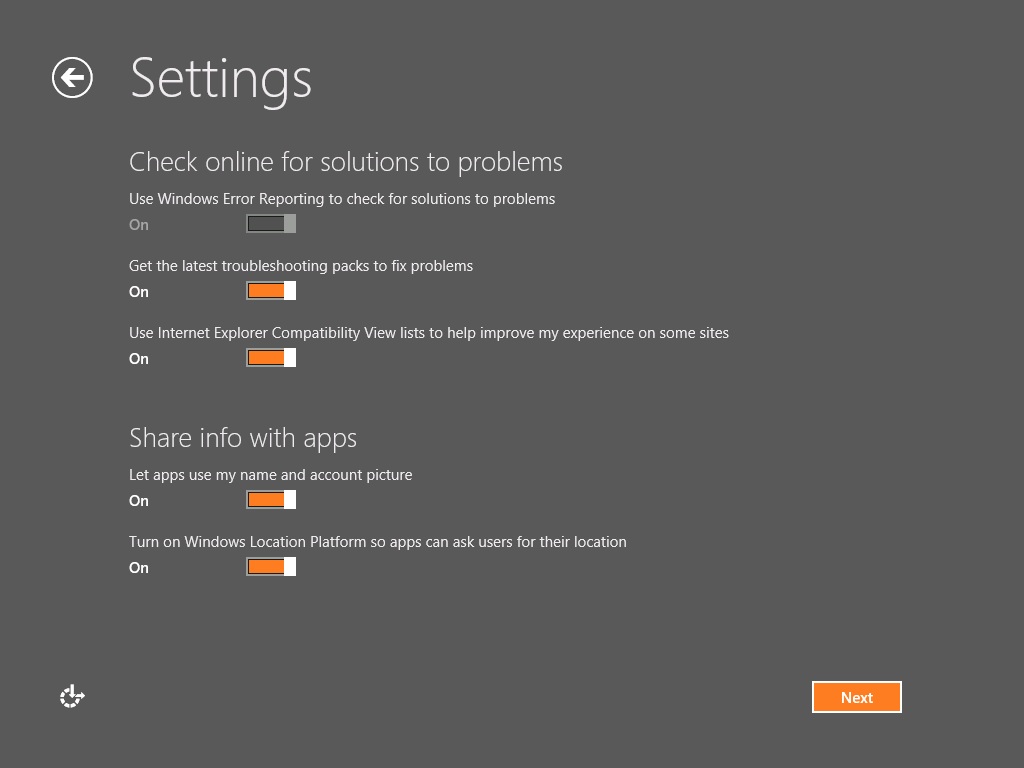Click the 'Turn on Windows Location Platform' label
The width and height of the screenshot is (1024, 768).
[x=378, y=542]
